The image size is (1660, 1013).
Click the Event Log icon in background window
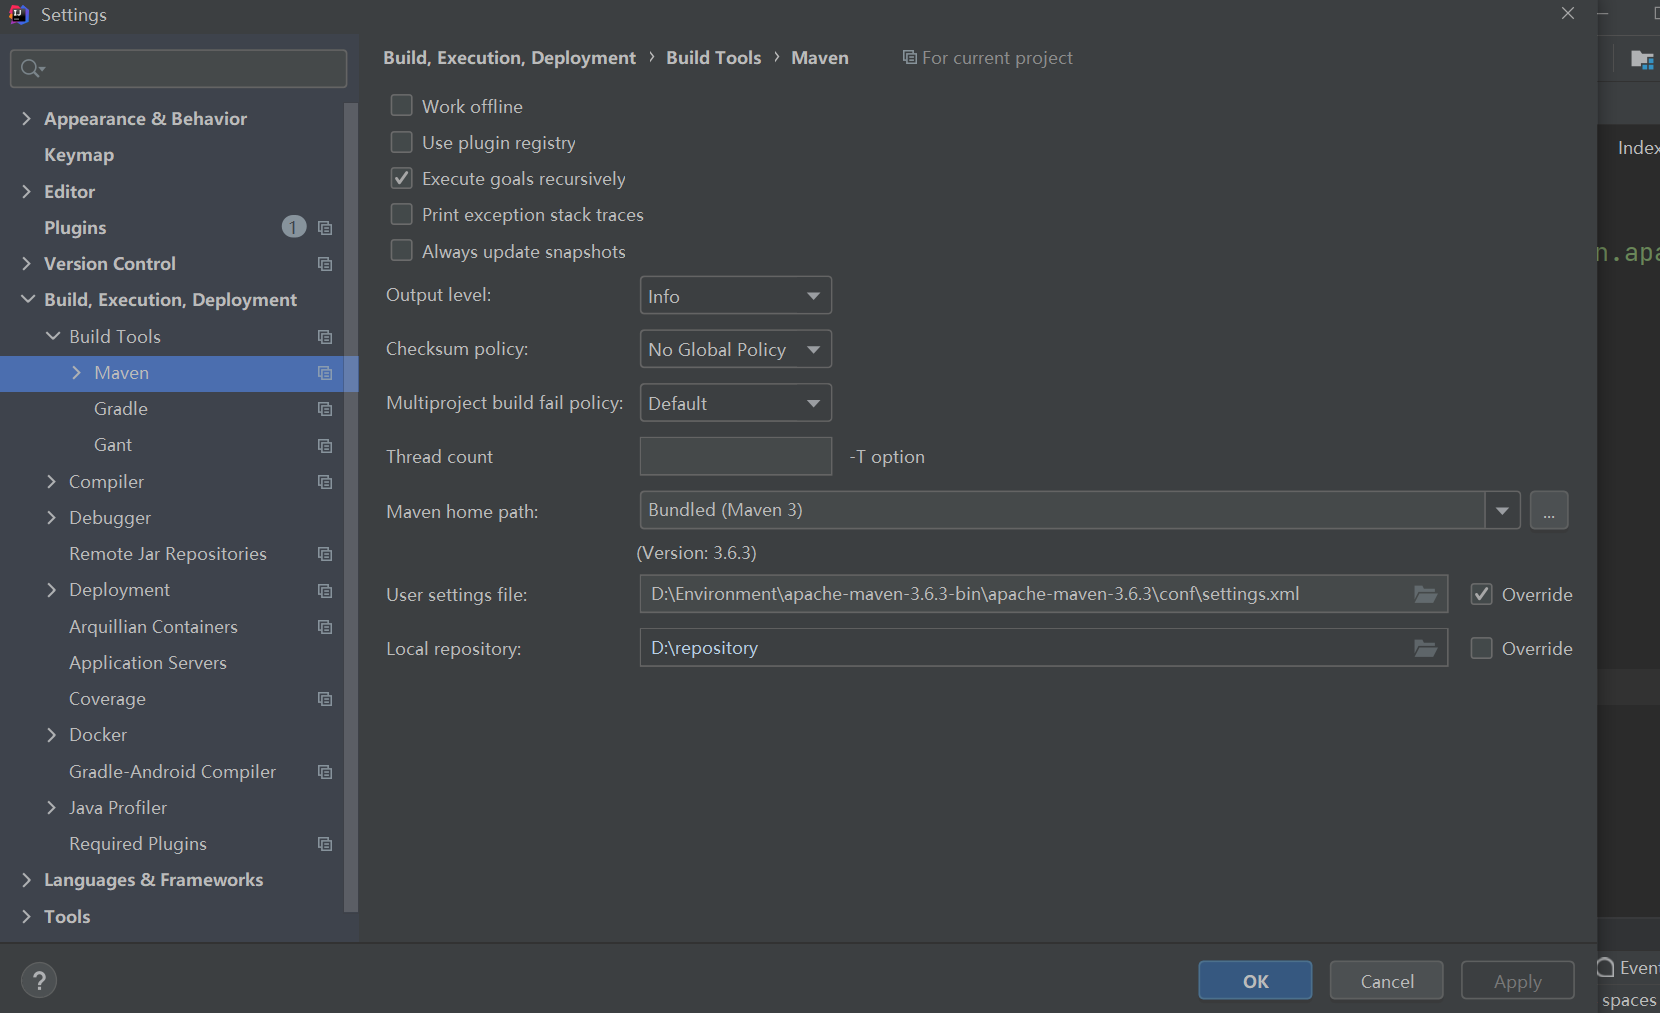(x=1605, y=967)
